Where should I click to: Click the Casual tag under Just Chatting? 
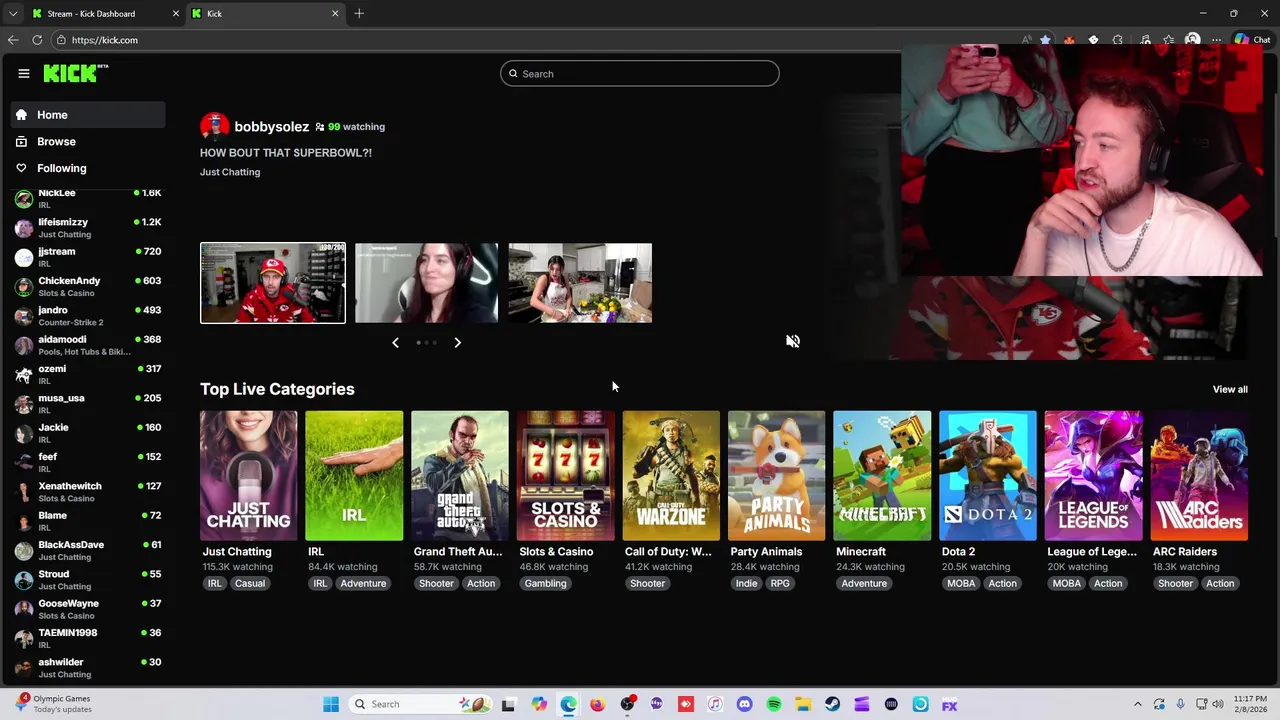pos(250,584)
